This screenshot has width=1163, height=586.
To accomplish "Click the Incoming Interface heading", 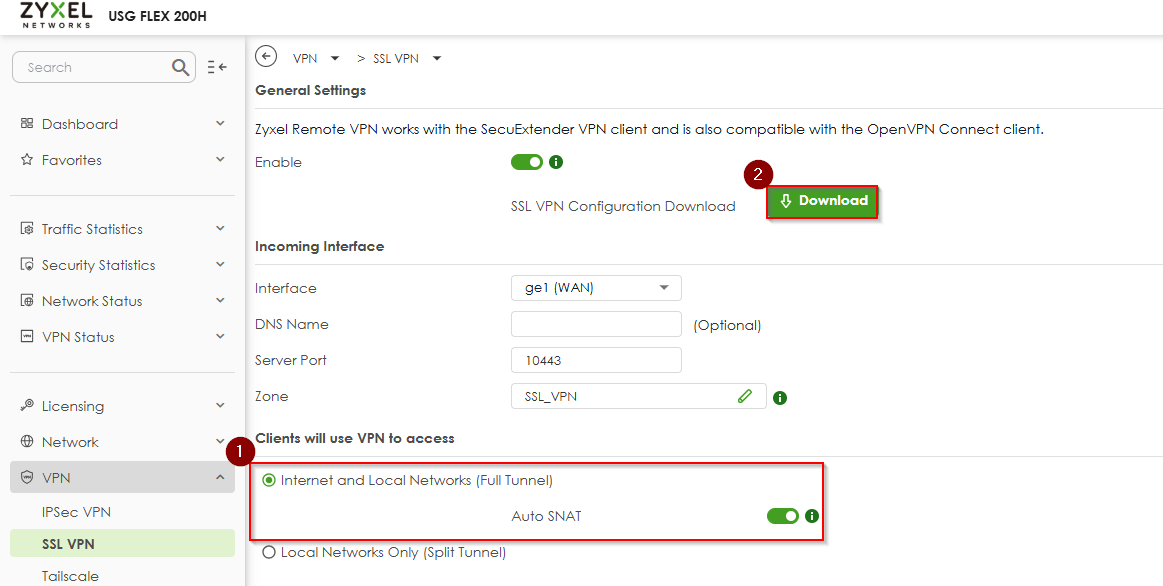I will click(320, 246).
